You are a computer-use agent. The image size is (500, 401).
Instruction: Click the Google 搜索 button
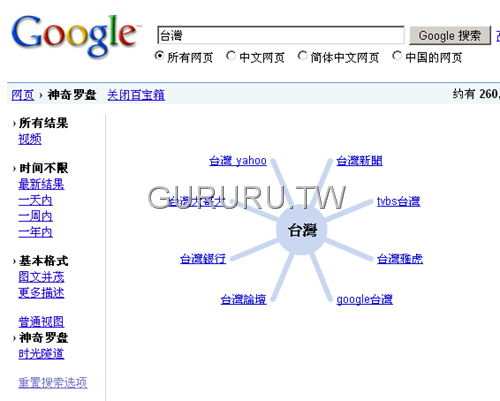pos(450,35)
